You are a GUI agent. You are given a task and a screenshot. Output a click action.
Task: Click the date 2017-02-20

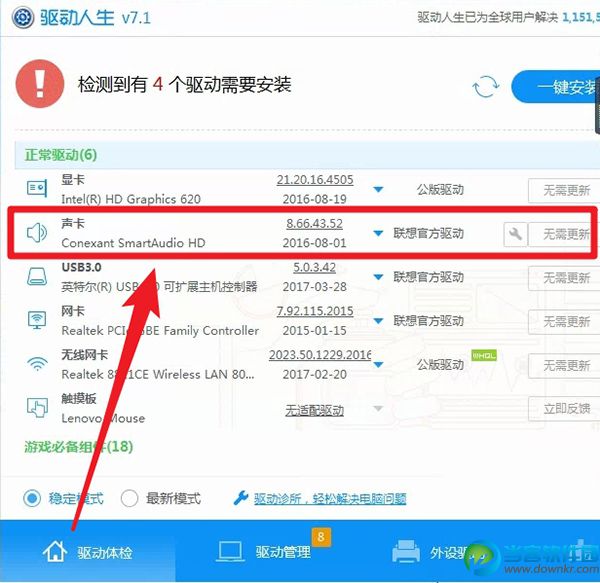point(315,374)
